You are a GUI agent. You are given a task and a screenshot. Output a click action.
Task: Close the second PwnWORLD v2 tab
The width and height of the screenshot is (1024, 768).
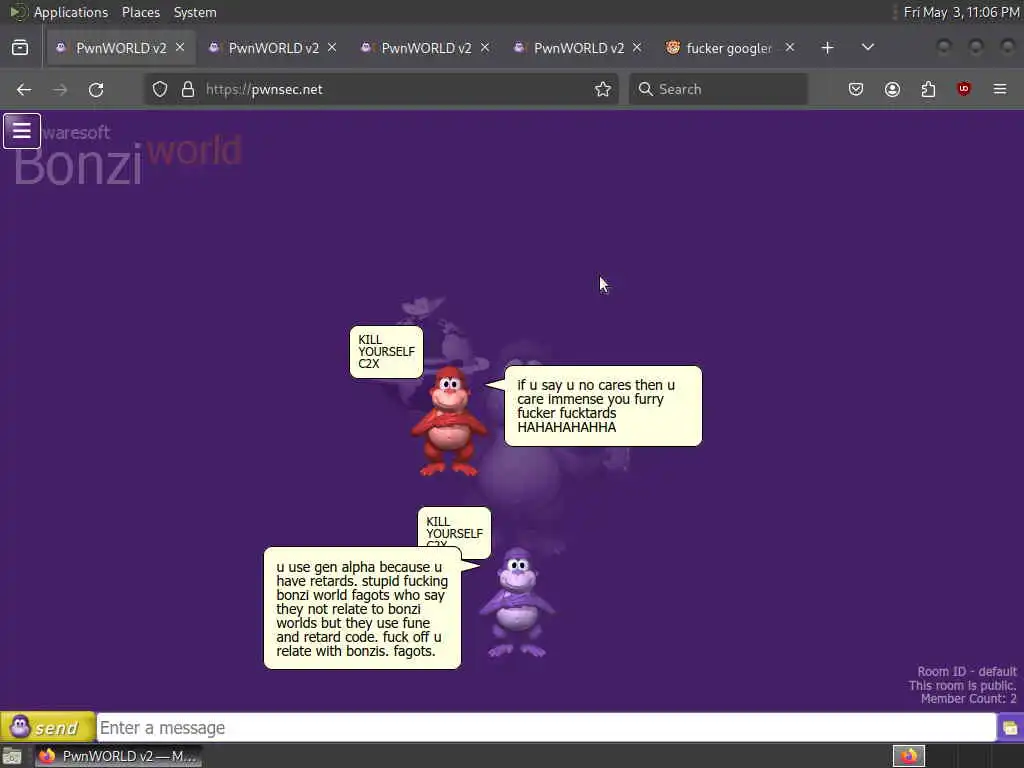tap(332, 47)
